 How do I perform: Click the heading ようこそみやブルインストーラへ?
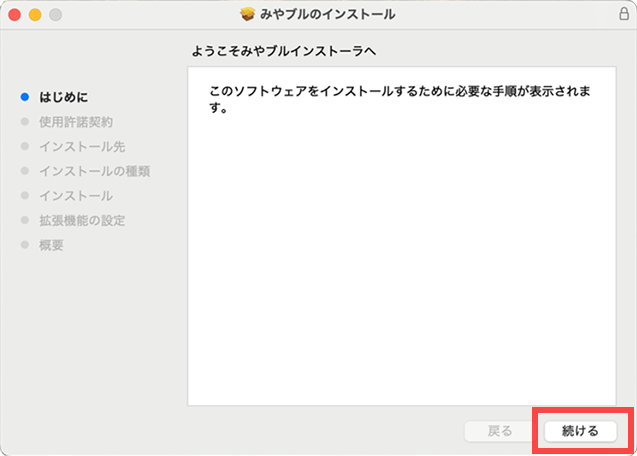pos(289,50)
